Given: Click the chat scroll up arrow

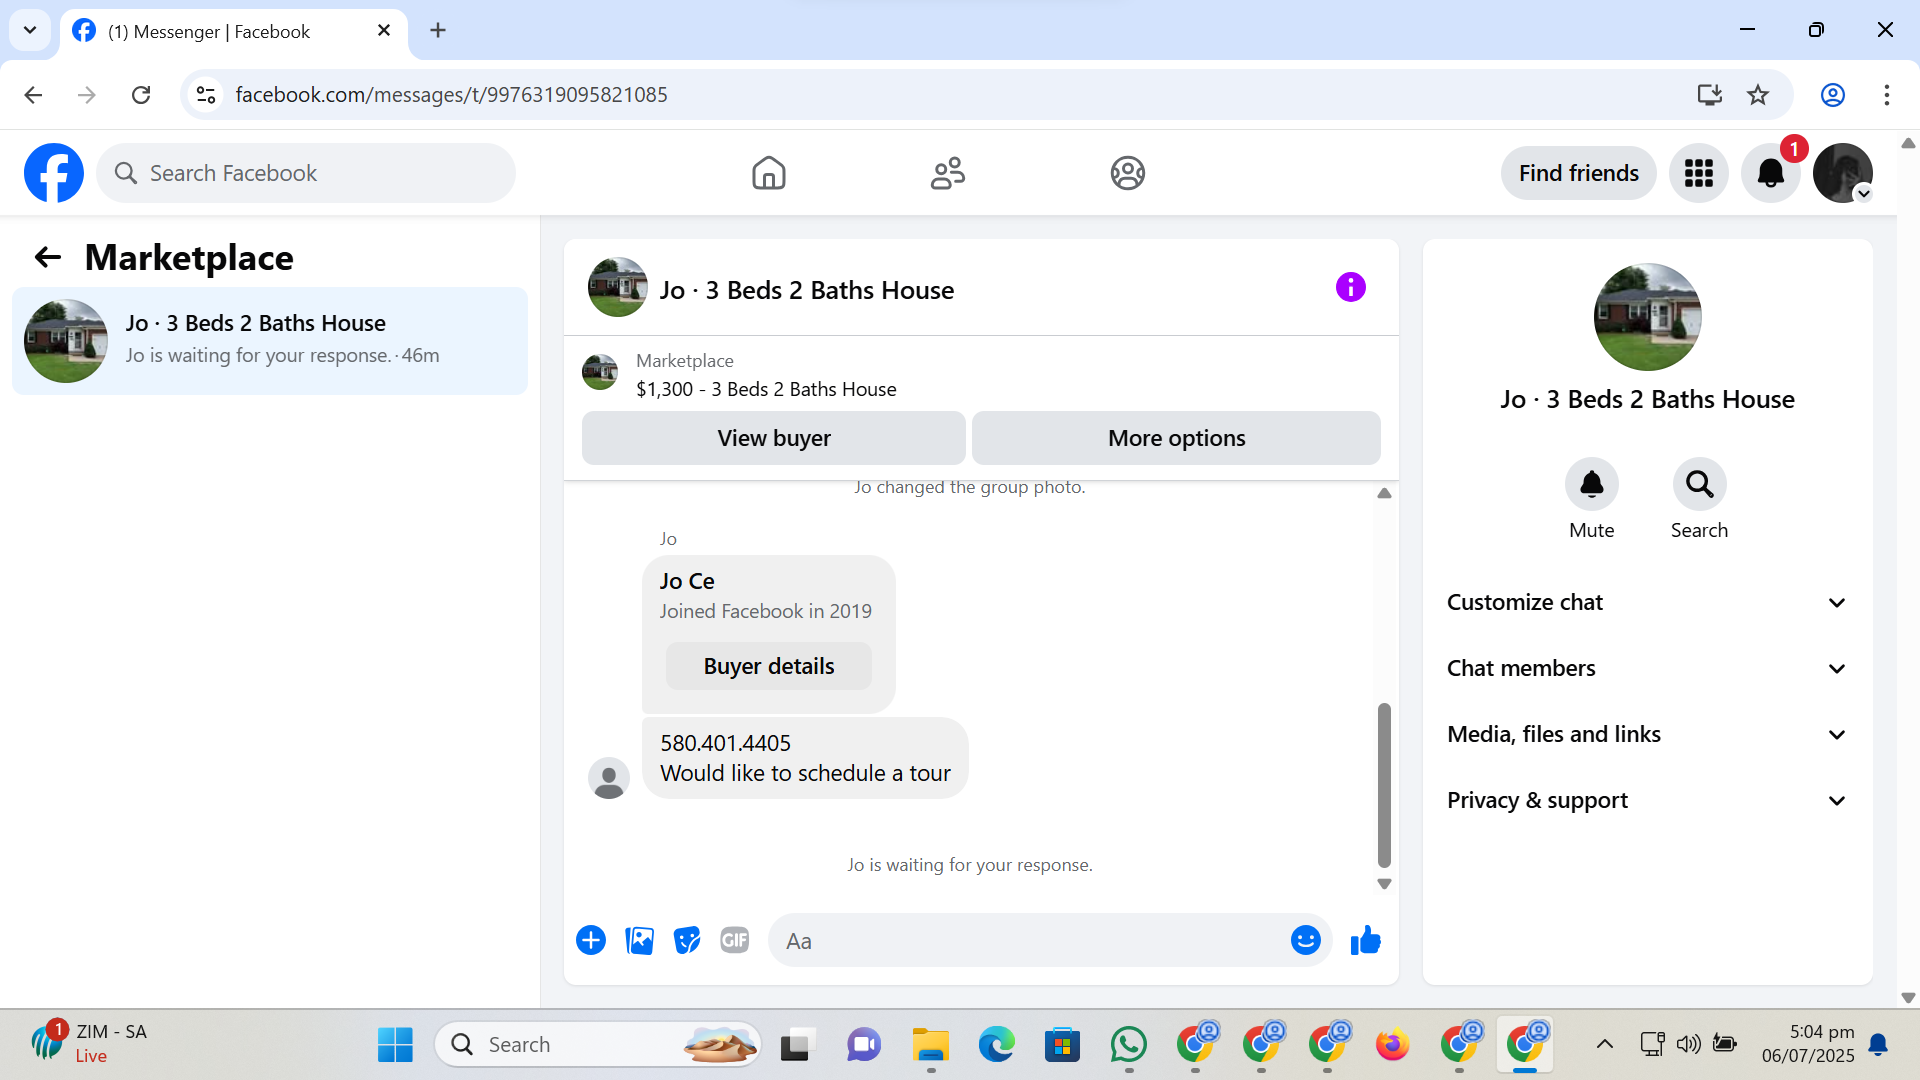Looking at the screenshot, I should tap(1384, 493).
